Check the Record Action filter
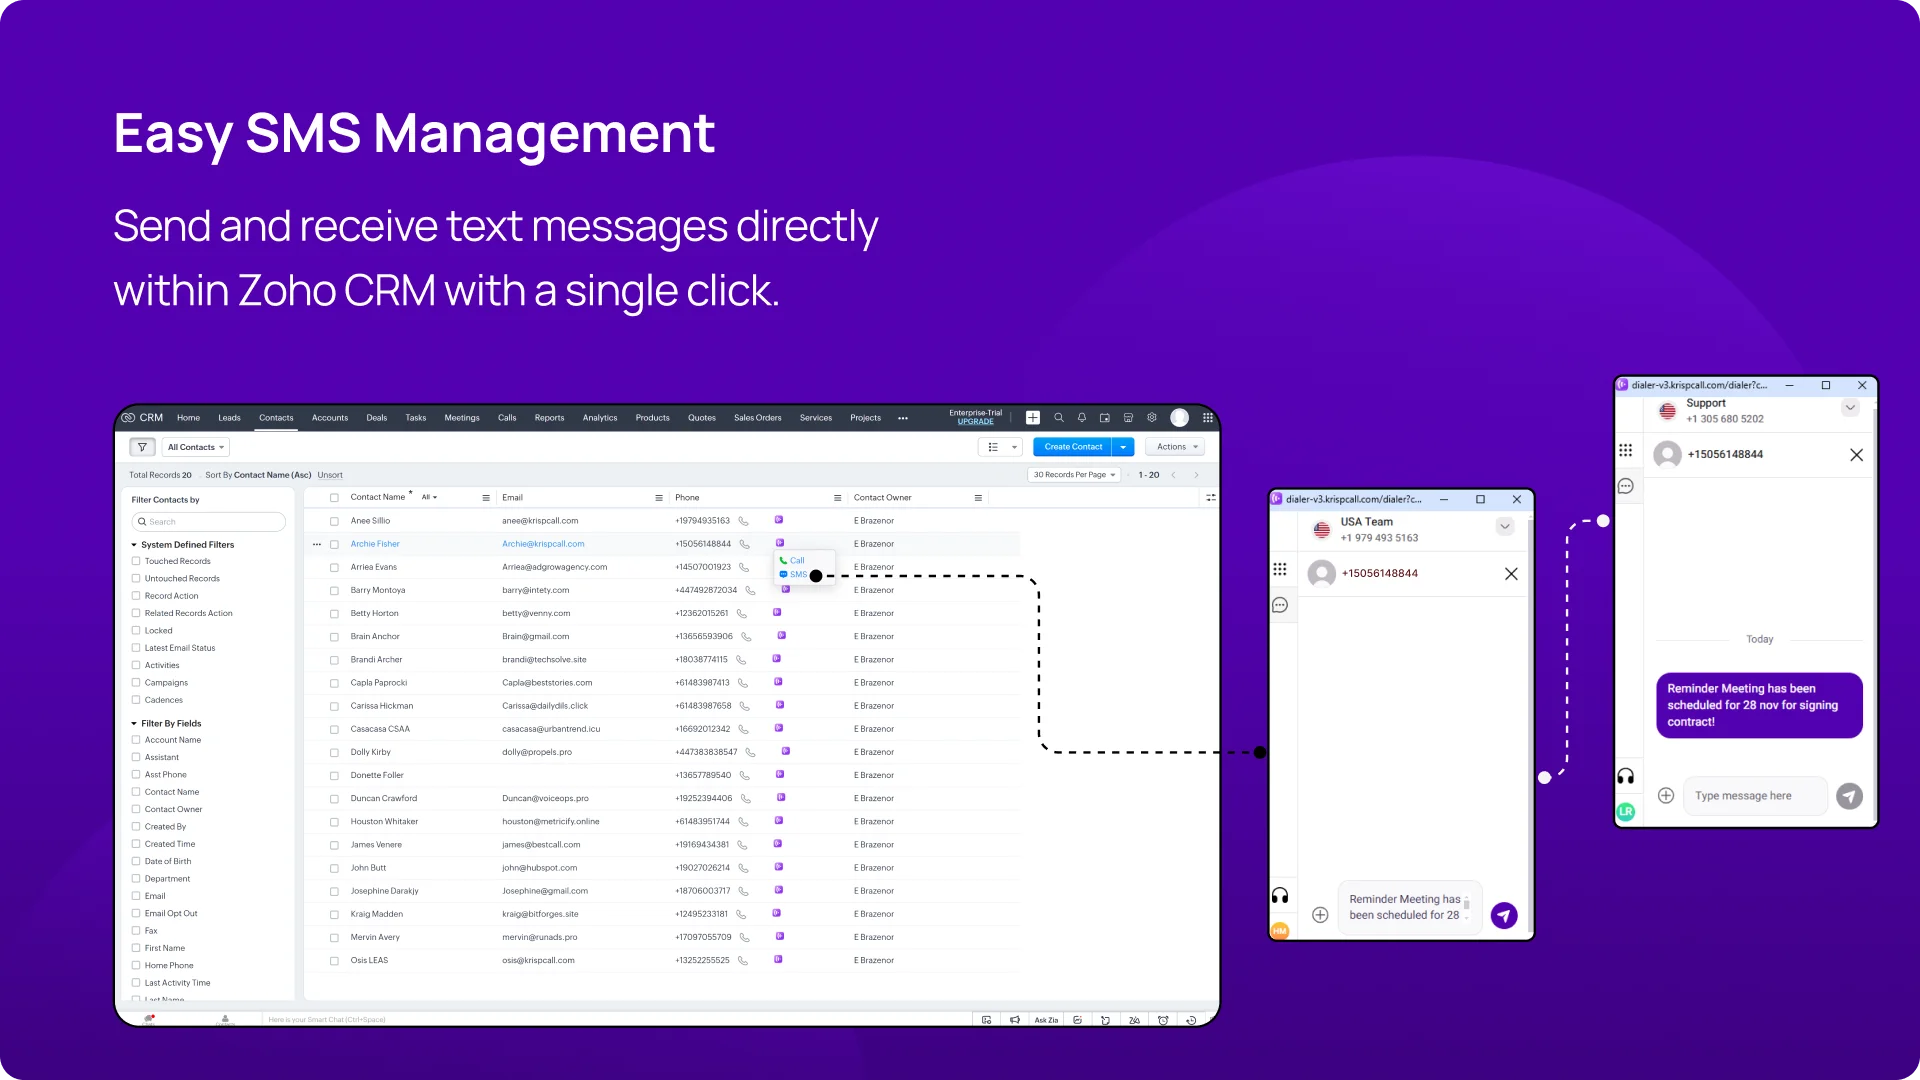 136,596
